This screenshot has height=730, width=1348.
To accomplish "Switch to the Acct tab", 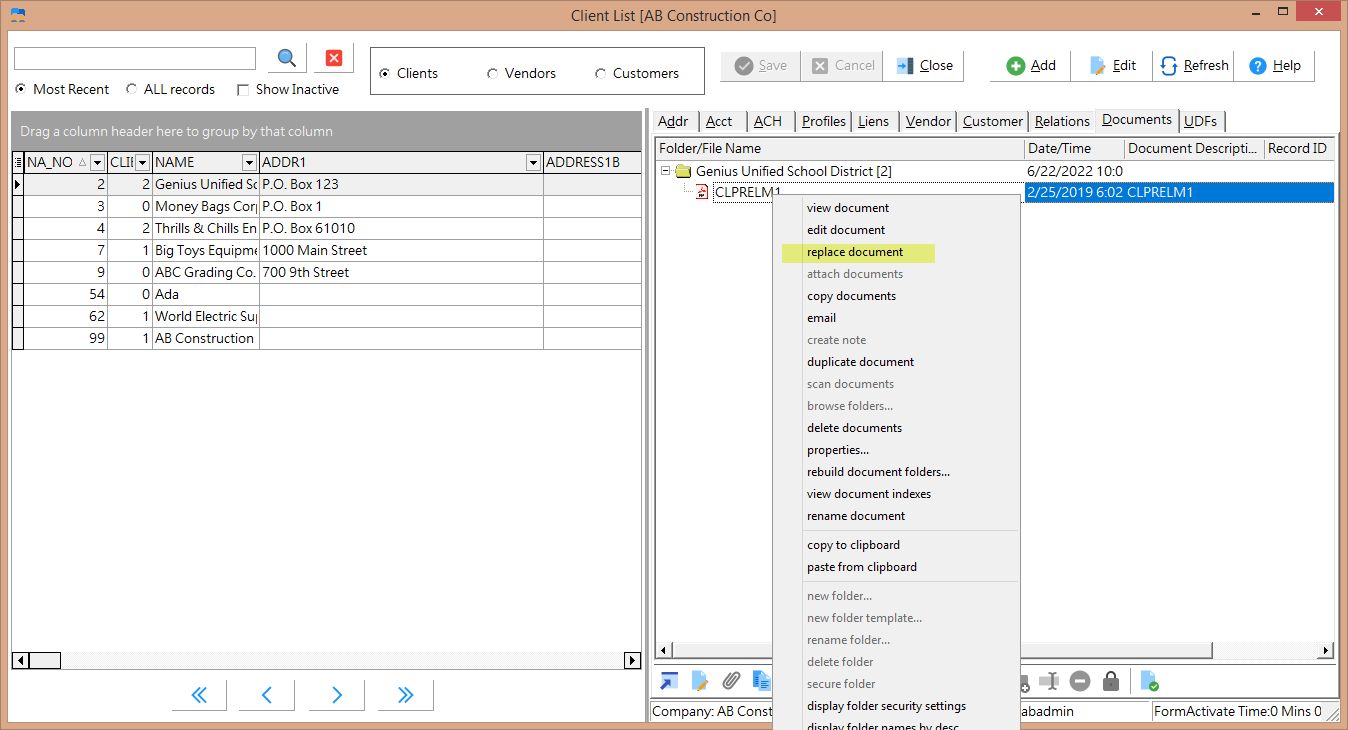I will 719,121.
